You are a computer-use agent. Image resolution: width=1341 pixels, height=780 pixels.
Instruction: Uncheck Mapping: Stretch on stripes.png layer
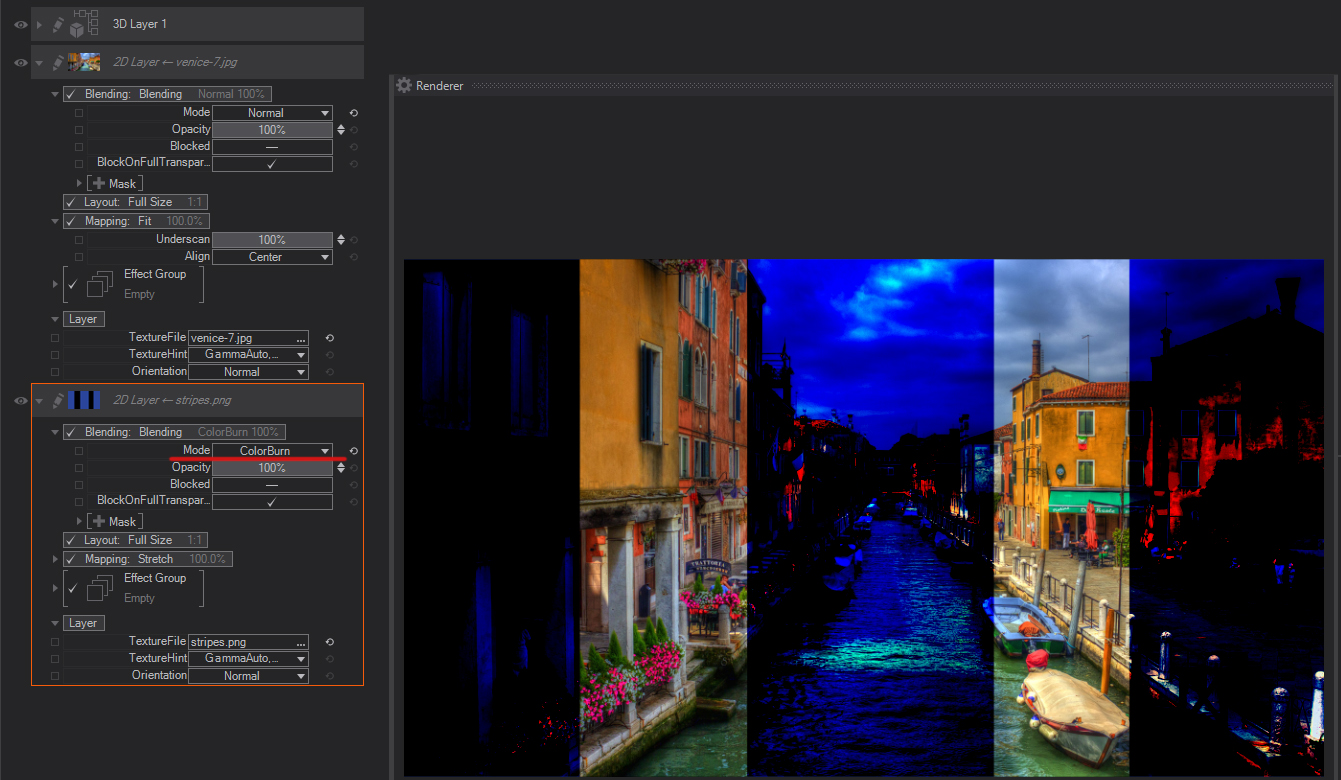click(71, 559)
